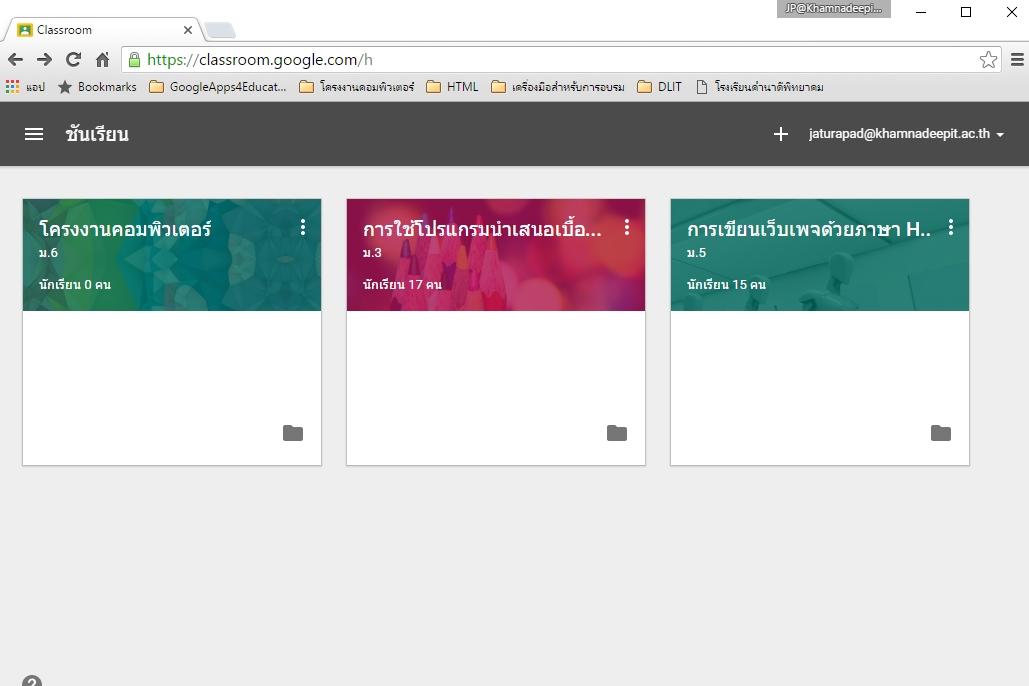This screenshot has width=1029, height=686.
Task: Open Drive folder of โครงงานคอมพิวเตอร์ class
Action: click(x=293, y=433)
